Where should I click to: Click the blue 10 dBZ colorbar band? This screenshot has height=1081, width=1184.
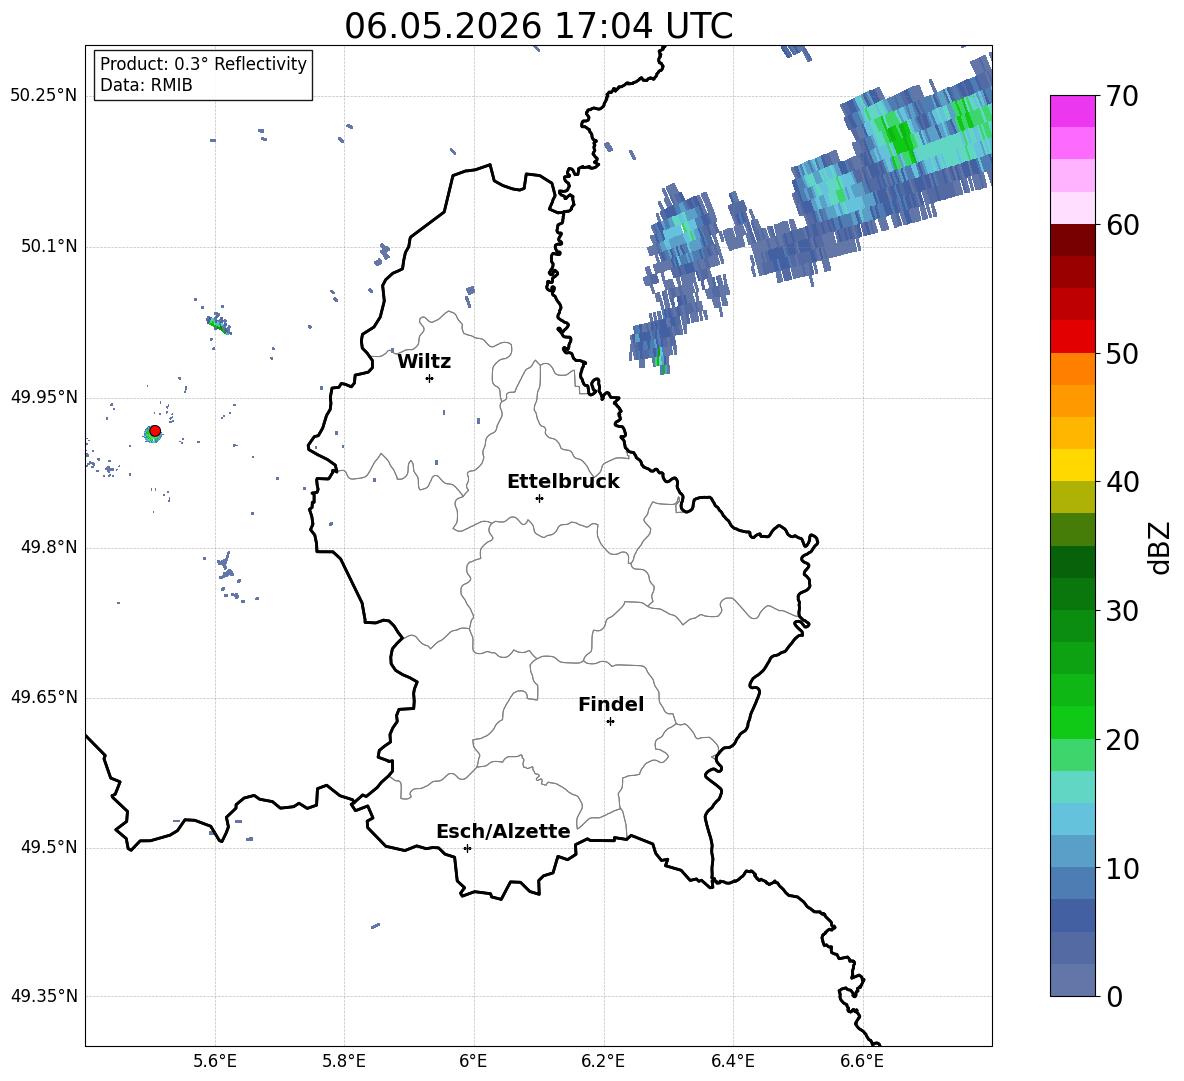pos(1072,852)
